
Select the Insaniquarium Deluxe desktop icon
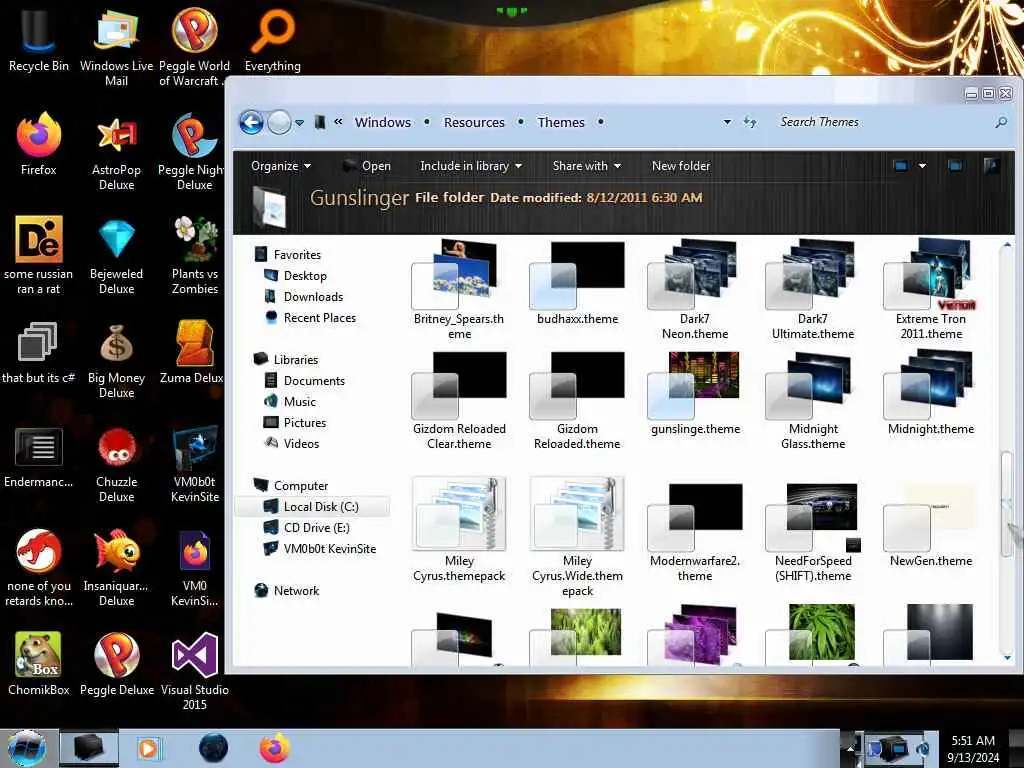(116, 567)
